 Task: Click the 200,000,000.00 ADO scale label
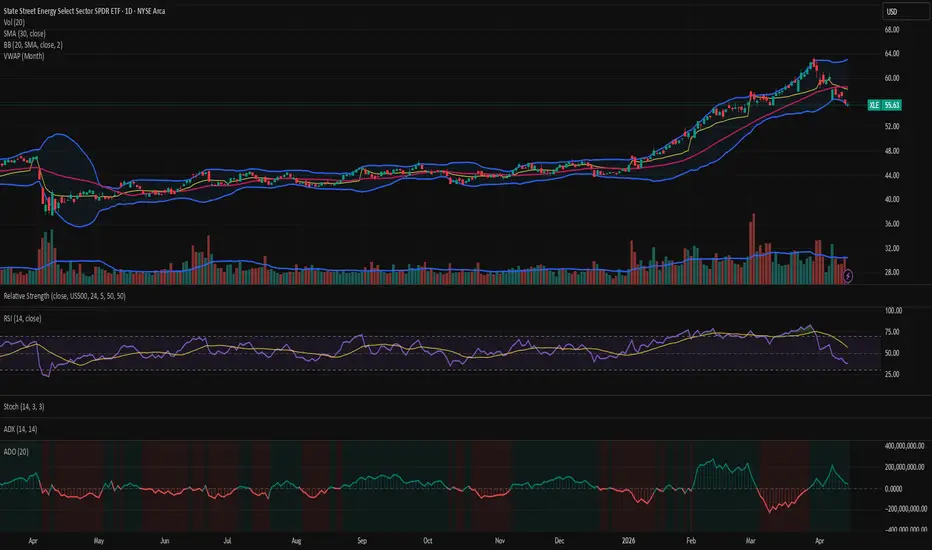click(x=905, y=467)
